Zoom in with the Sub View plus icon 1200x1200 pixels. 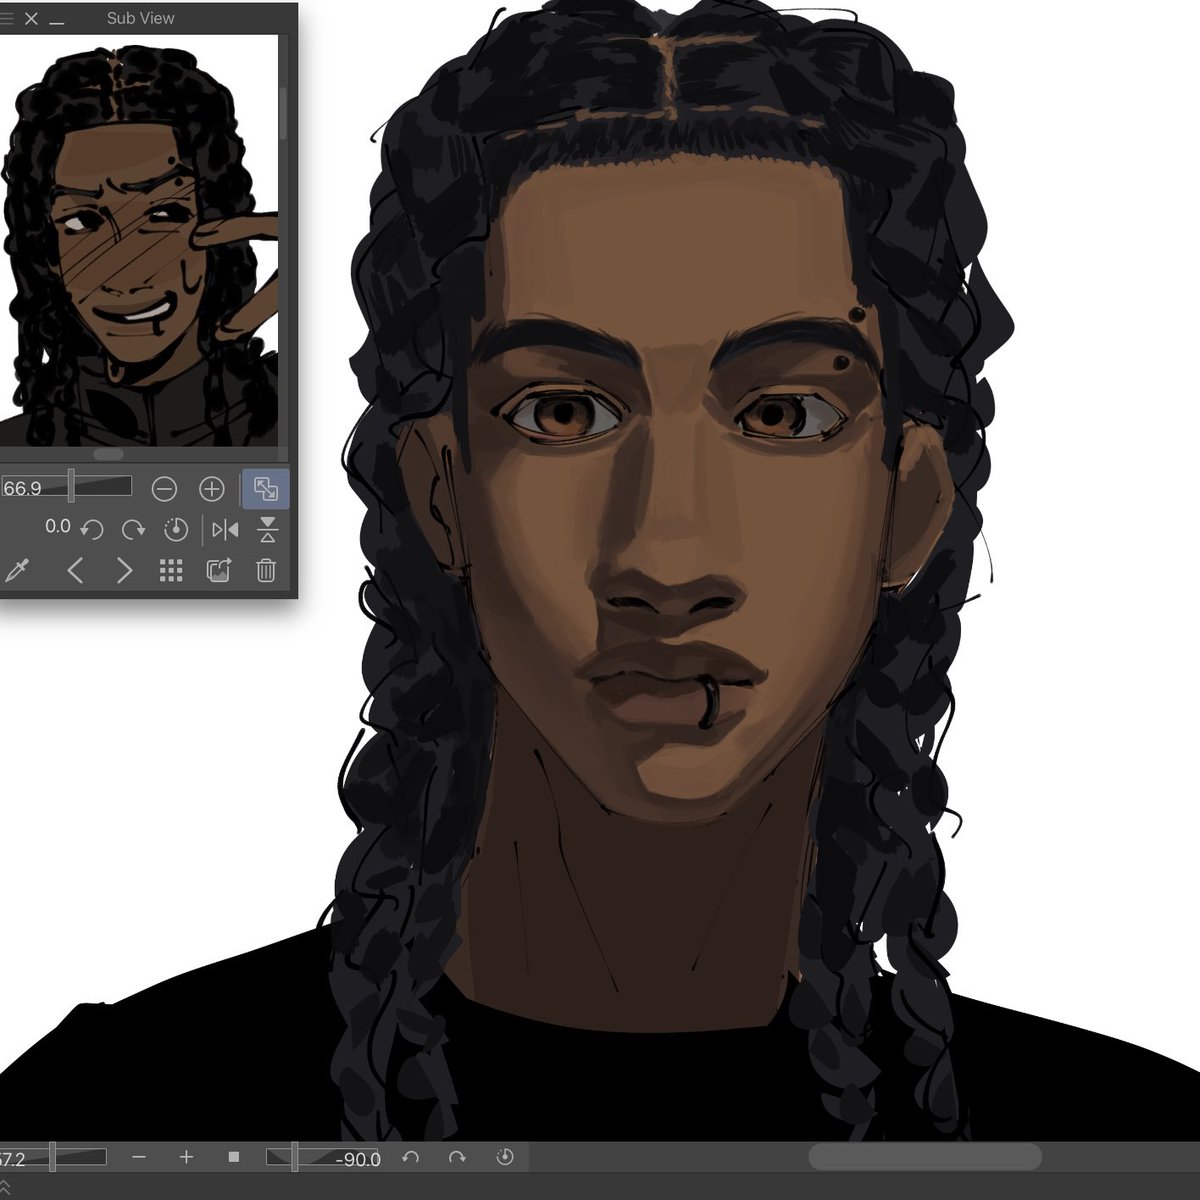click(211, 488)
